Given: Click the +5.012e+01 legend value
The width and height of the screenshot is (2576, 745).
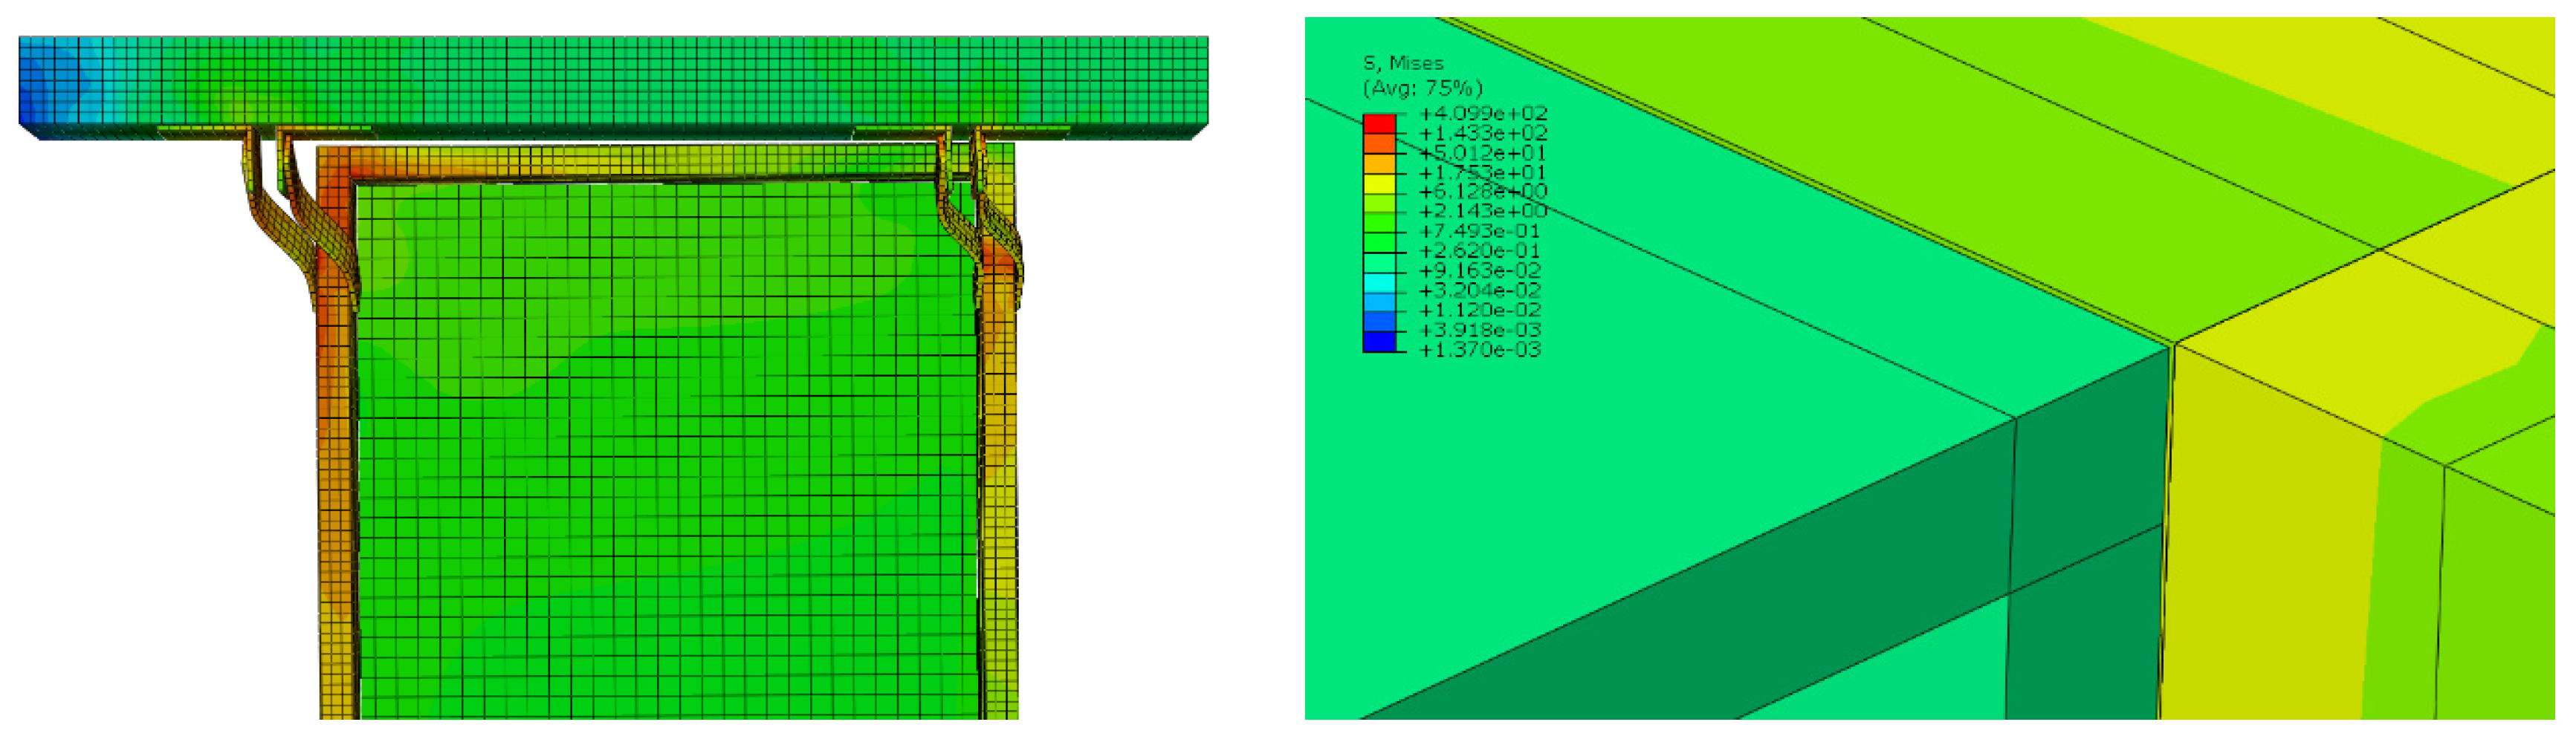Looking at the screenshot, I should point(1482,153).
